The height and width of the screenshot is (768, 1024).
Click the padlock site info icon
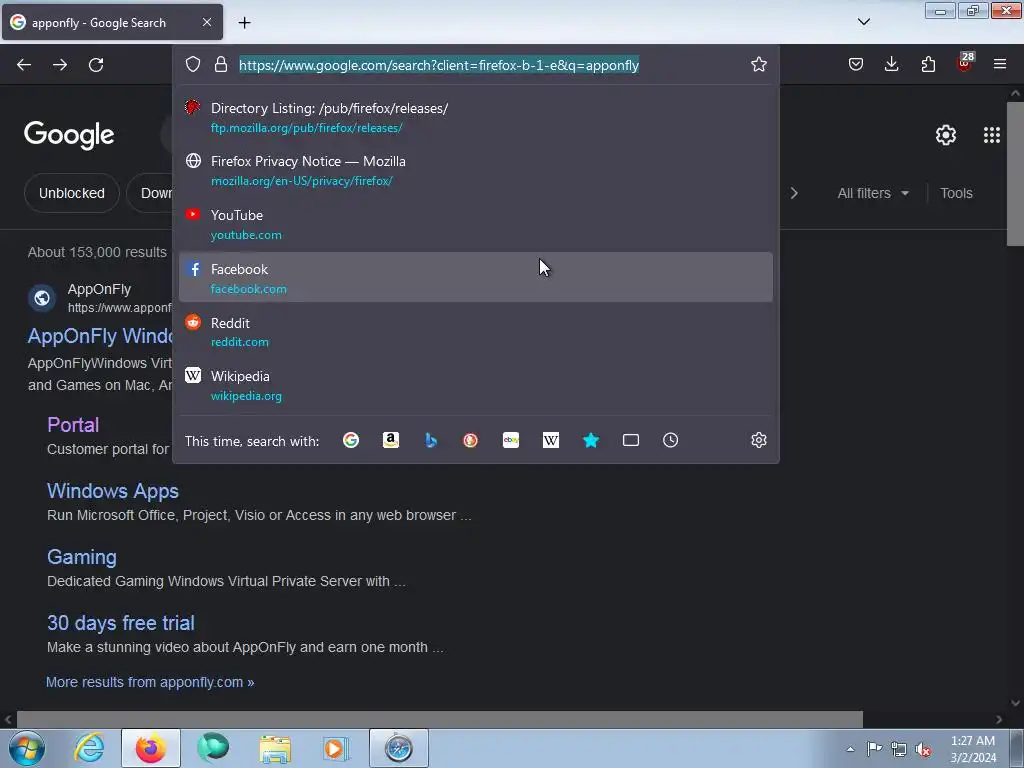click(221, 64)
